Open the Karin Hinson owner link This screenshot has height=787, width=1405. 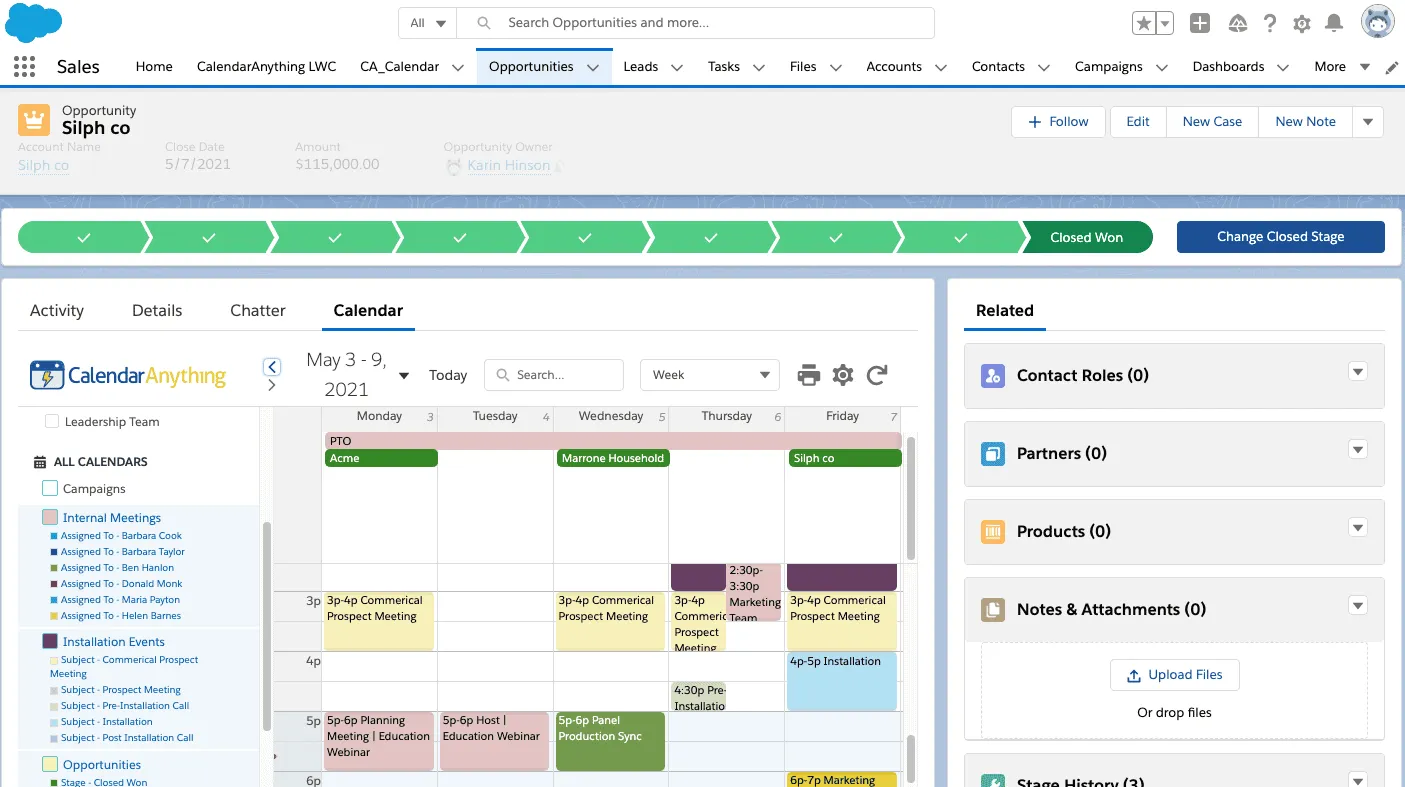pos(509,165)
